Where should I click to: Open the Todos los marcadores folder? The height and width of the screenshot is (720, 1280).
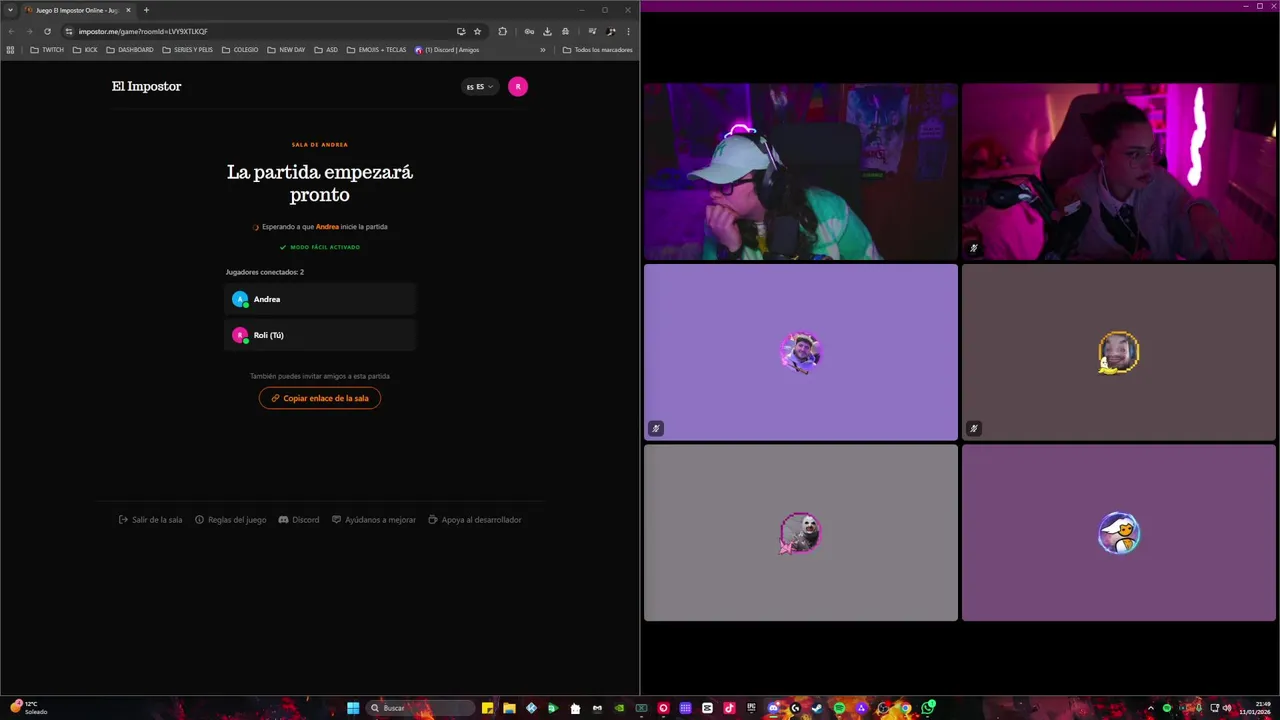[598, 50]
